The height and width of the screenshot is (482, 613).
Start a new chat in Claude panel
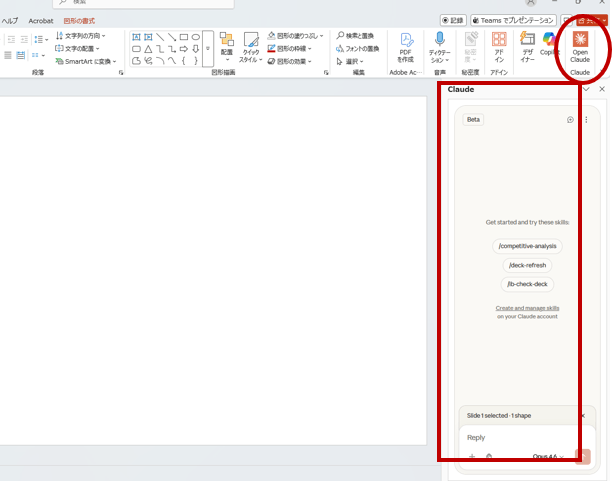point(570,119)
